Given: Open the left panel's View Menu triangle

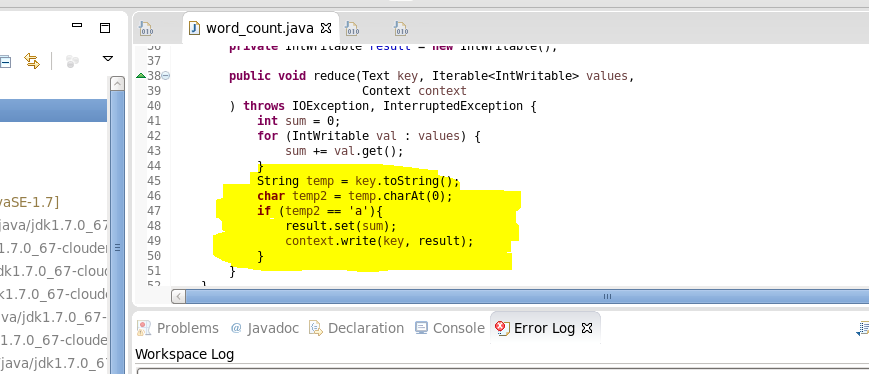Looking at the screenshot, I should pos(108,58).
